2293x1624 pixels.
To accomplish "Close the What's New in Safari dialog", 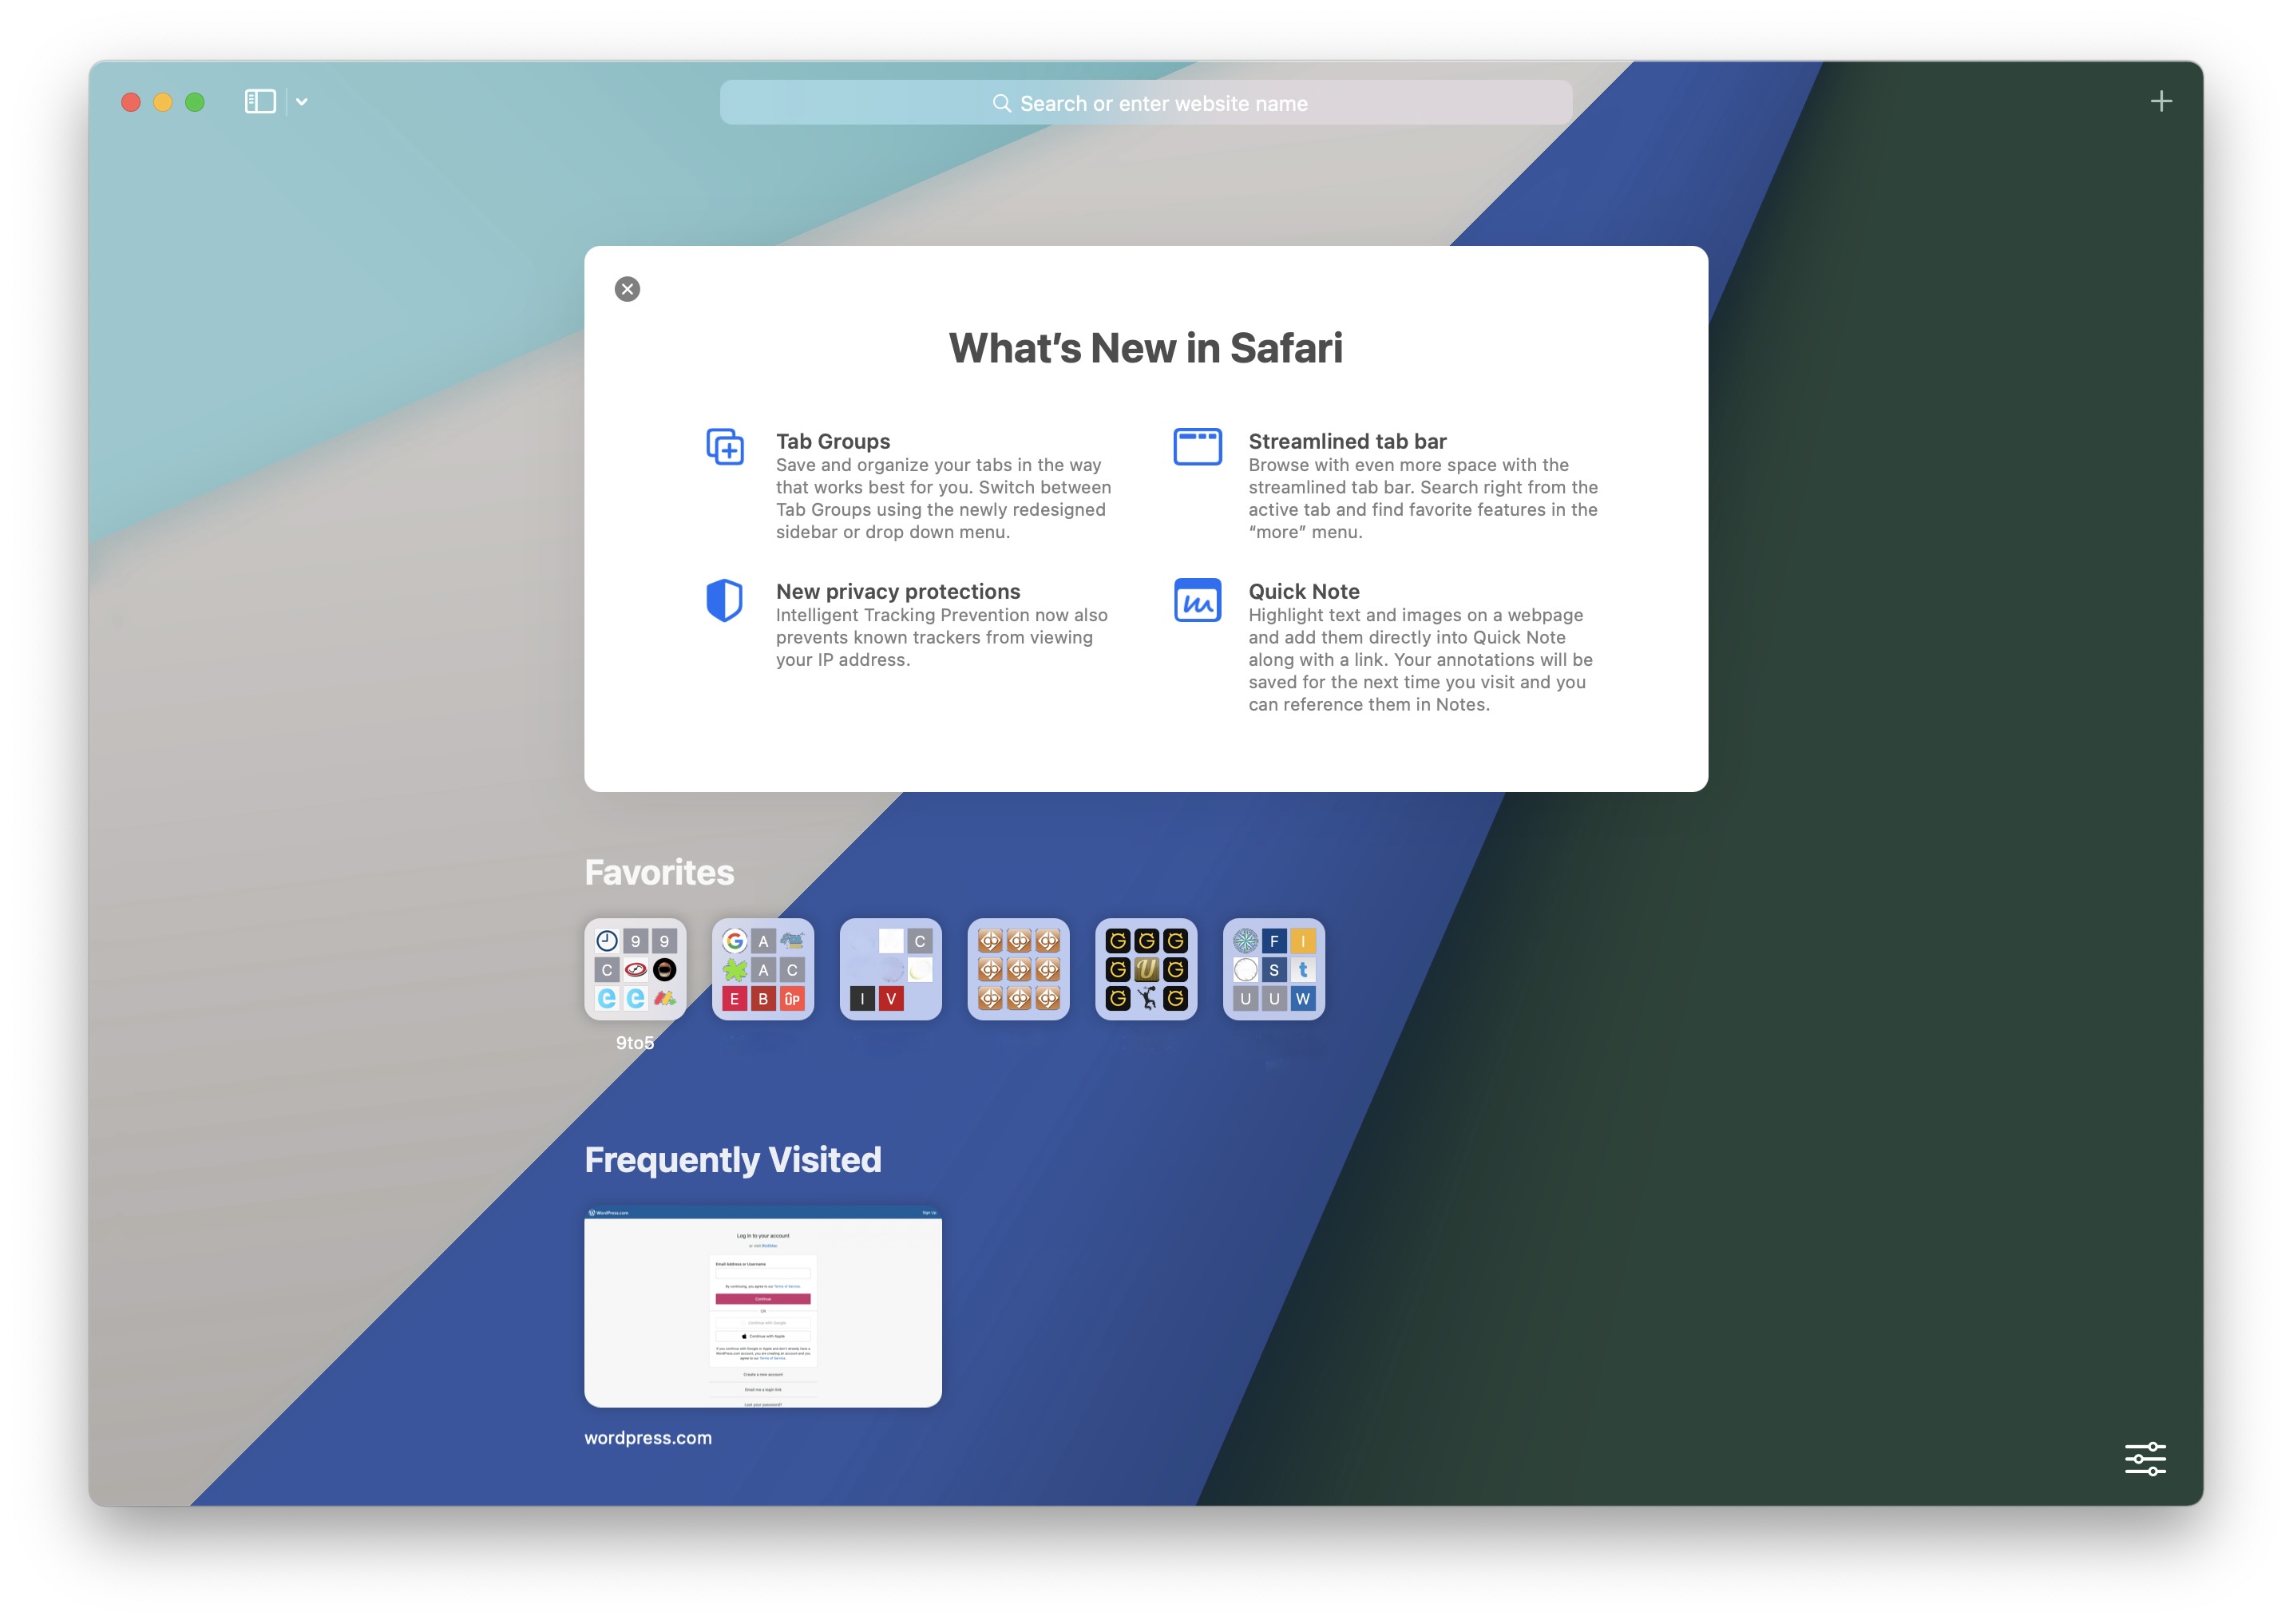I will pos(628,288).
